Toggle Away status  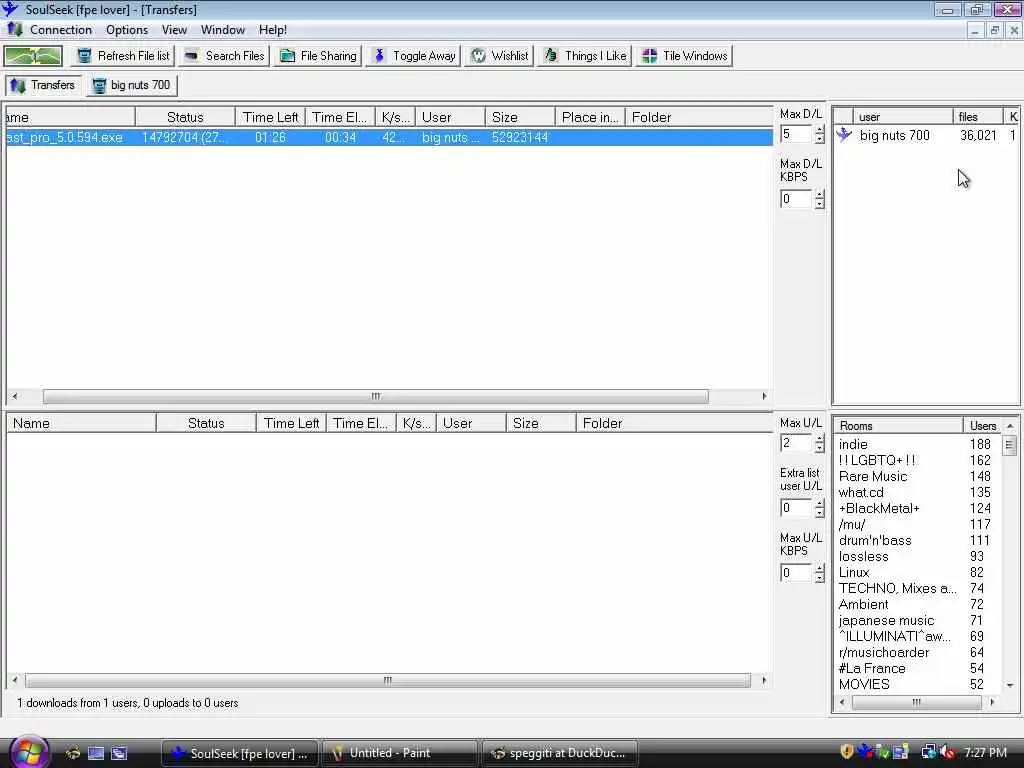point(413,56)
